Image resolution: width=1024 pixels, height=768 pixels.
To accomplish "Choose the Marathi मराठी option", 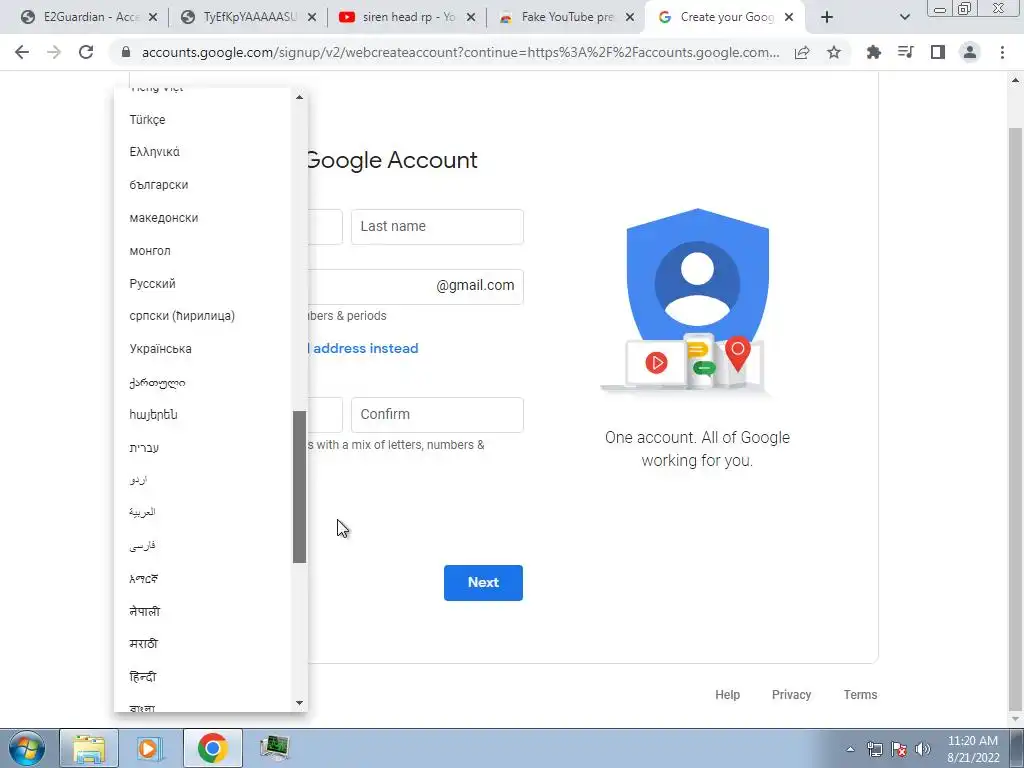I will click(202, 644).
